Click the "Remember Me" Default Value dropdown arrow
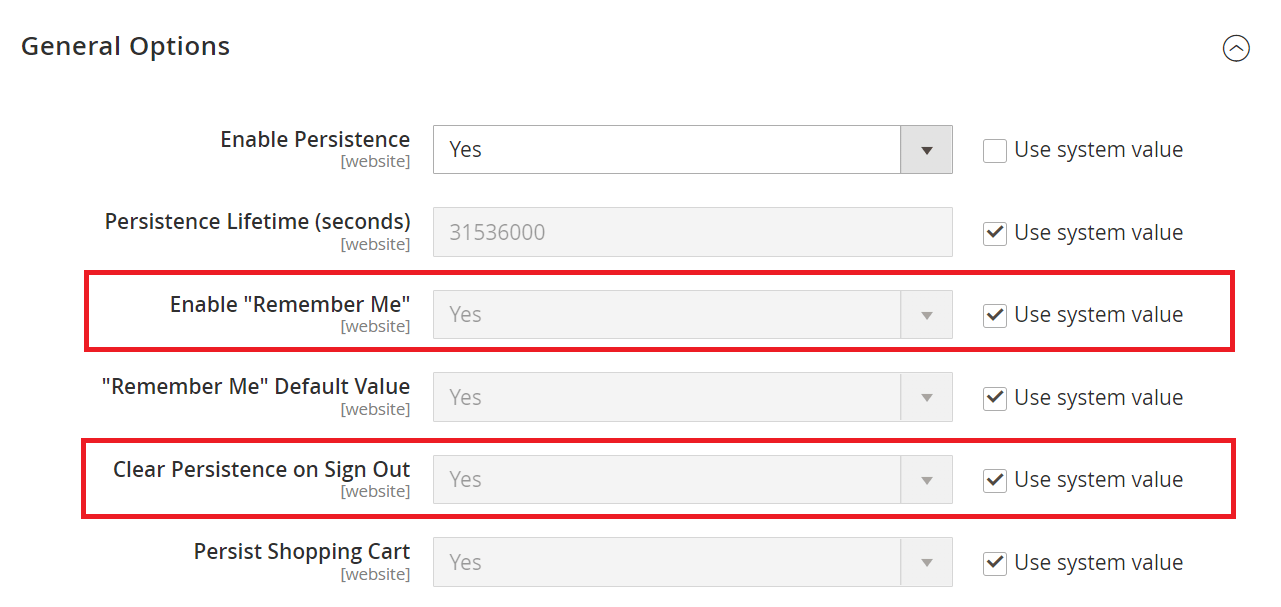The width and height of the screenshot is (1281, 607). [x=927, y=397]
